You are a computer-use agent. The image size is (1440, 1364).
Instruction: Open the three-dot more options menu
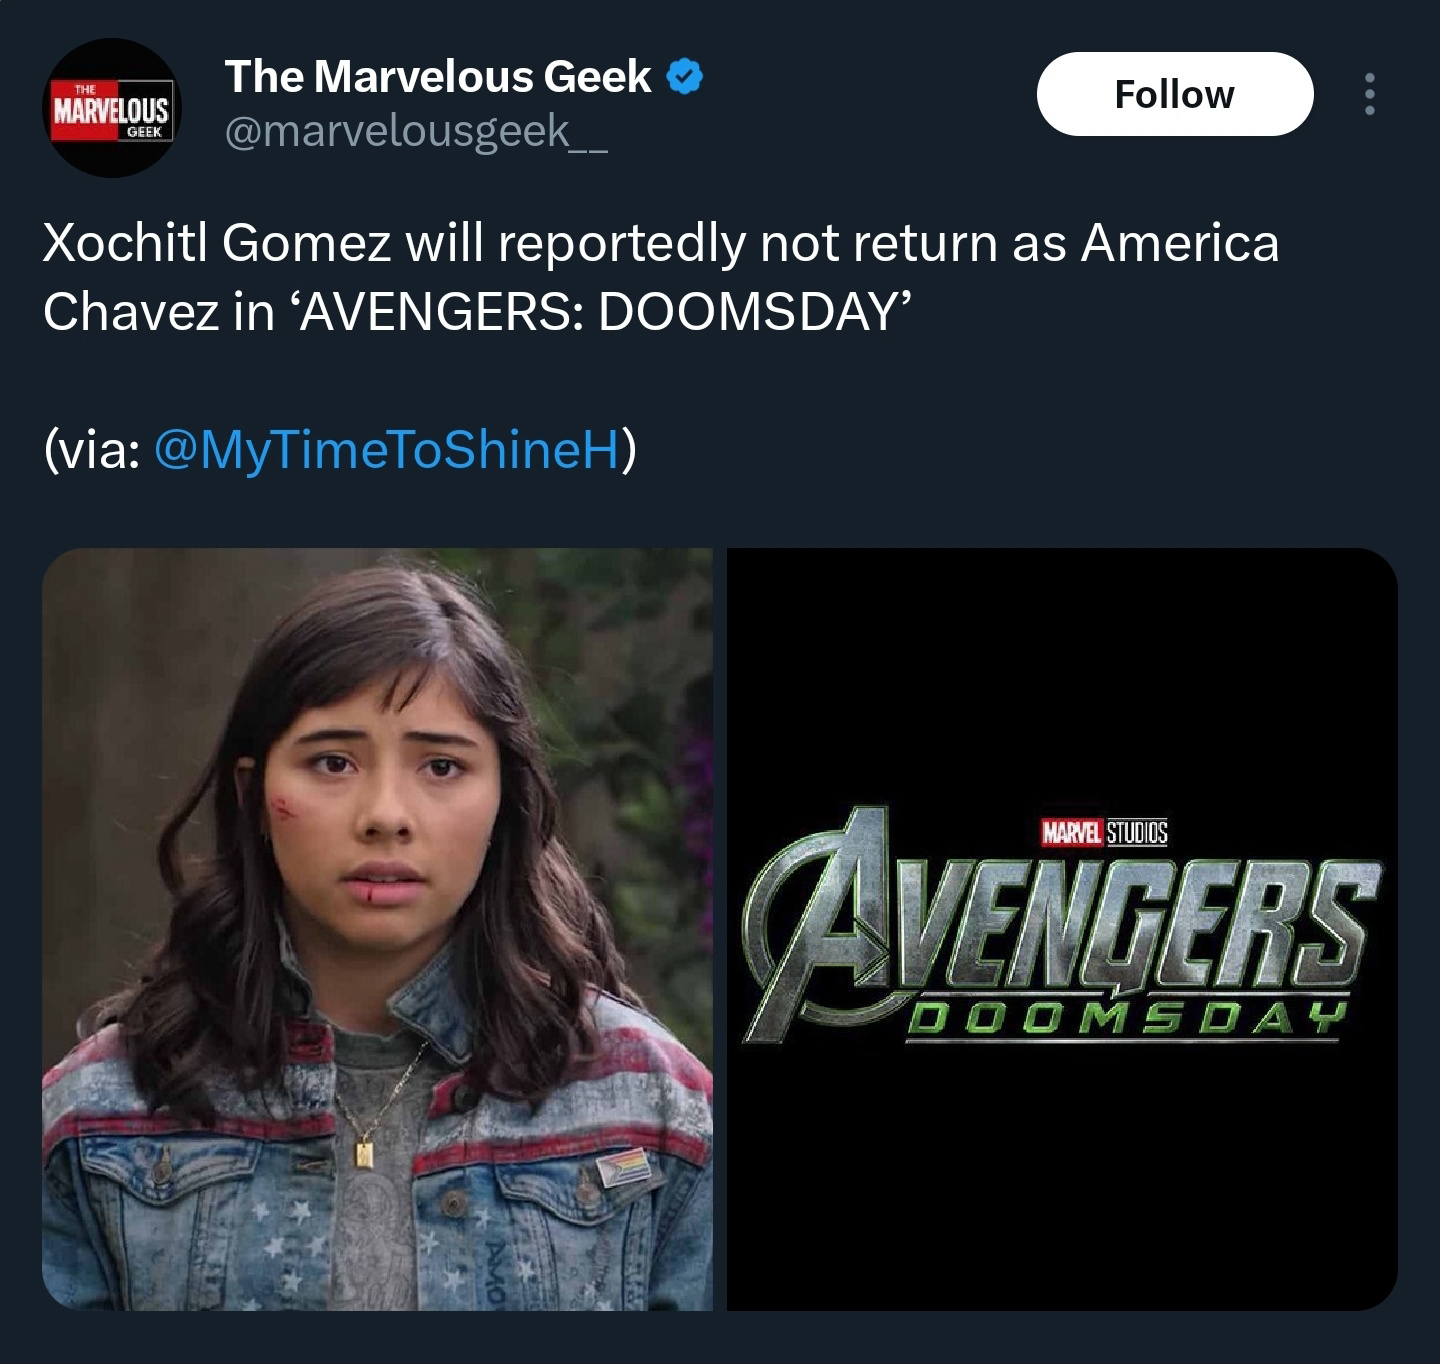click(x=1369, y=94)
